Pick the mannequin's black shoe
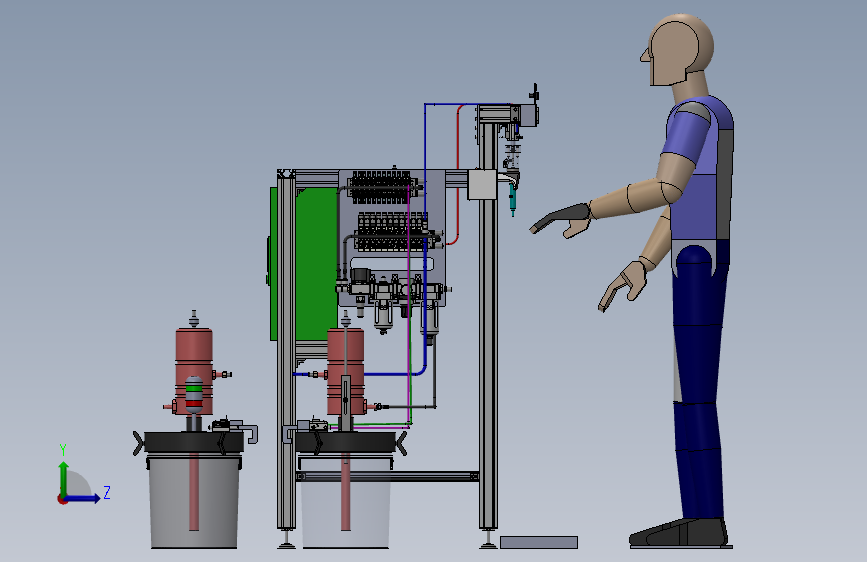 pos(679,533)
